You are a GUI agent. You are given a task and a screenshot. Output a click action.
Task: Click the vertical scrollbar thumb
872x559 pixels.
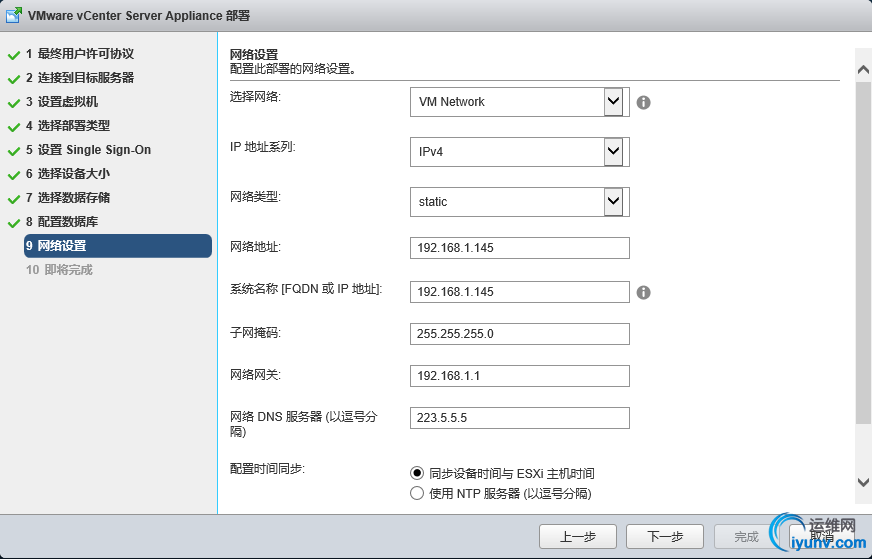[863, 253]
